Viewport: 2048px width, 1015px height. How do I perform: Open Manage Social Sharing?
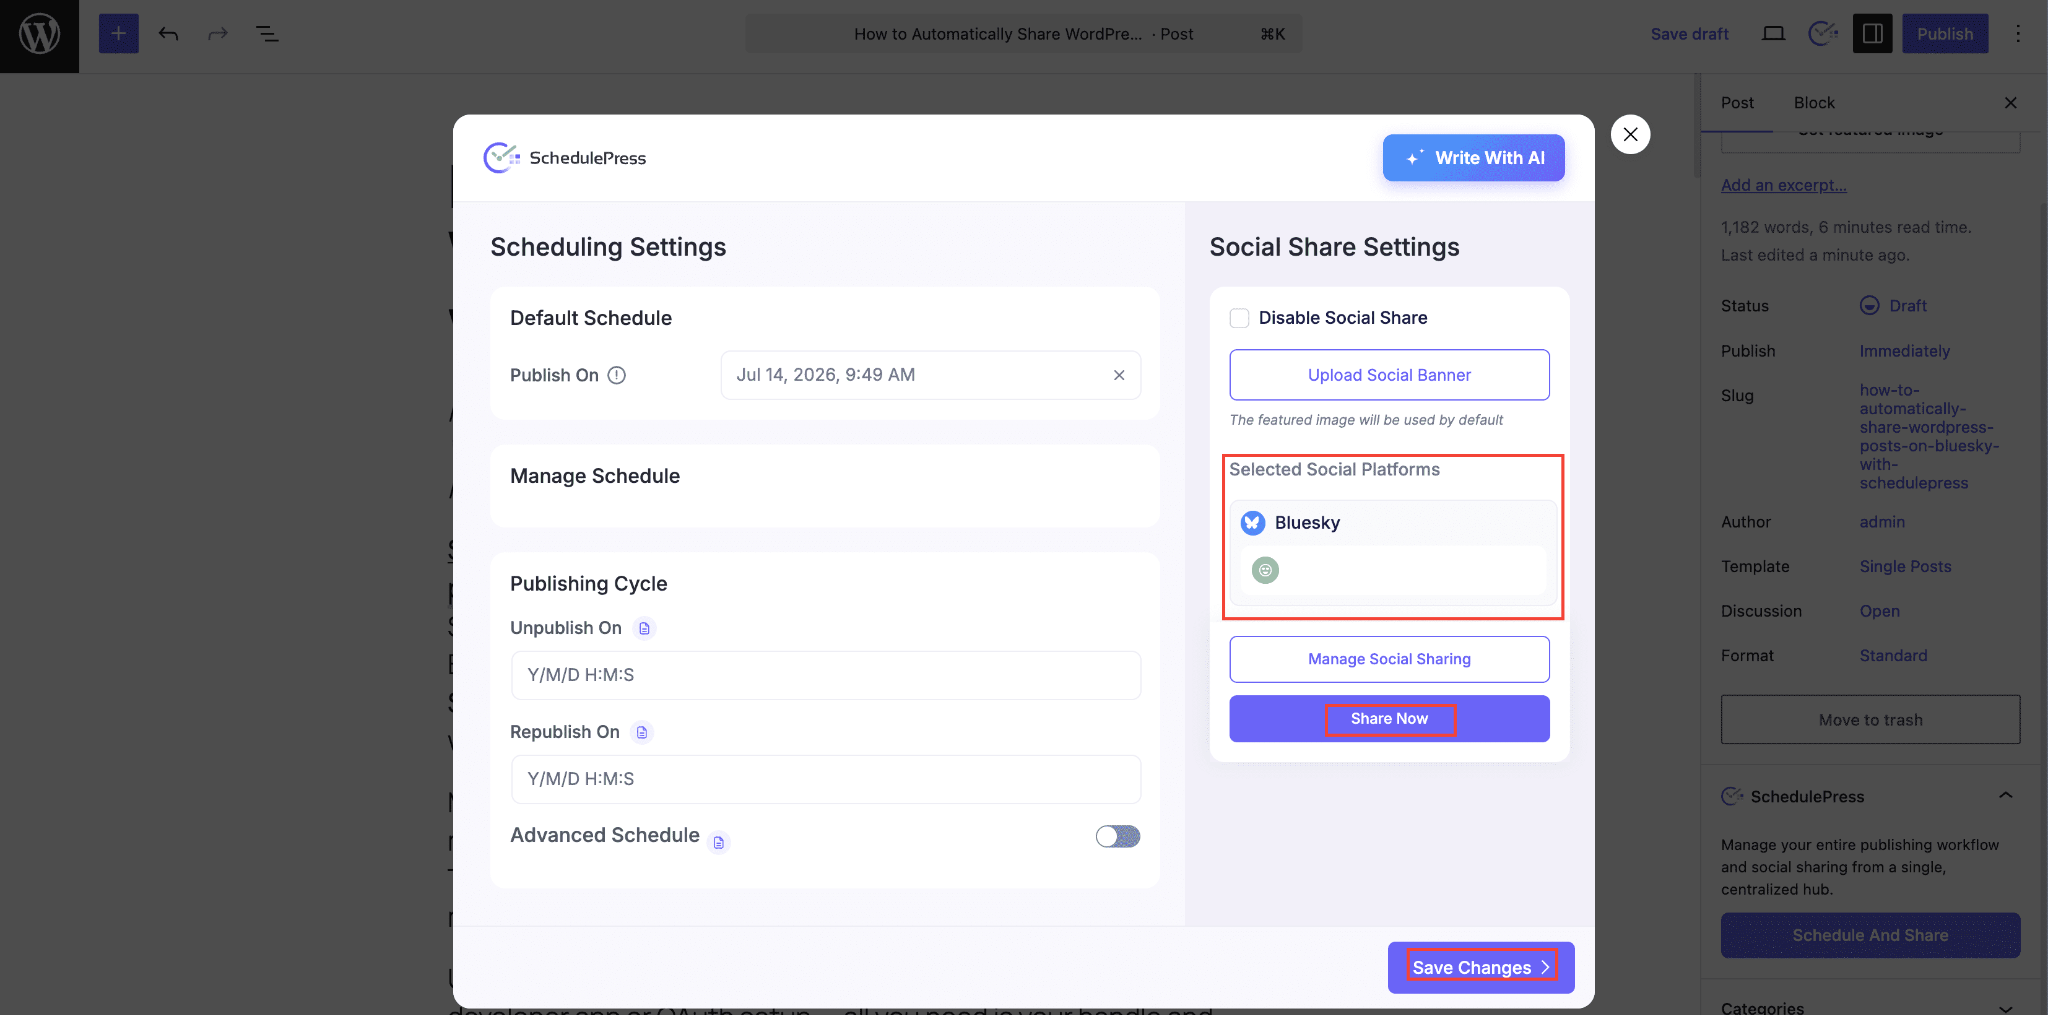[x=1389, y=659]
